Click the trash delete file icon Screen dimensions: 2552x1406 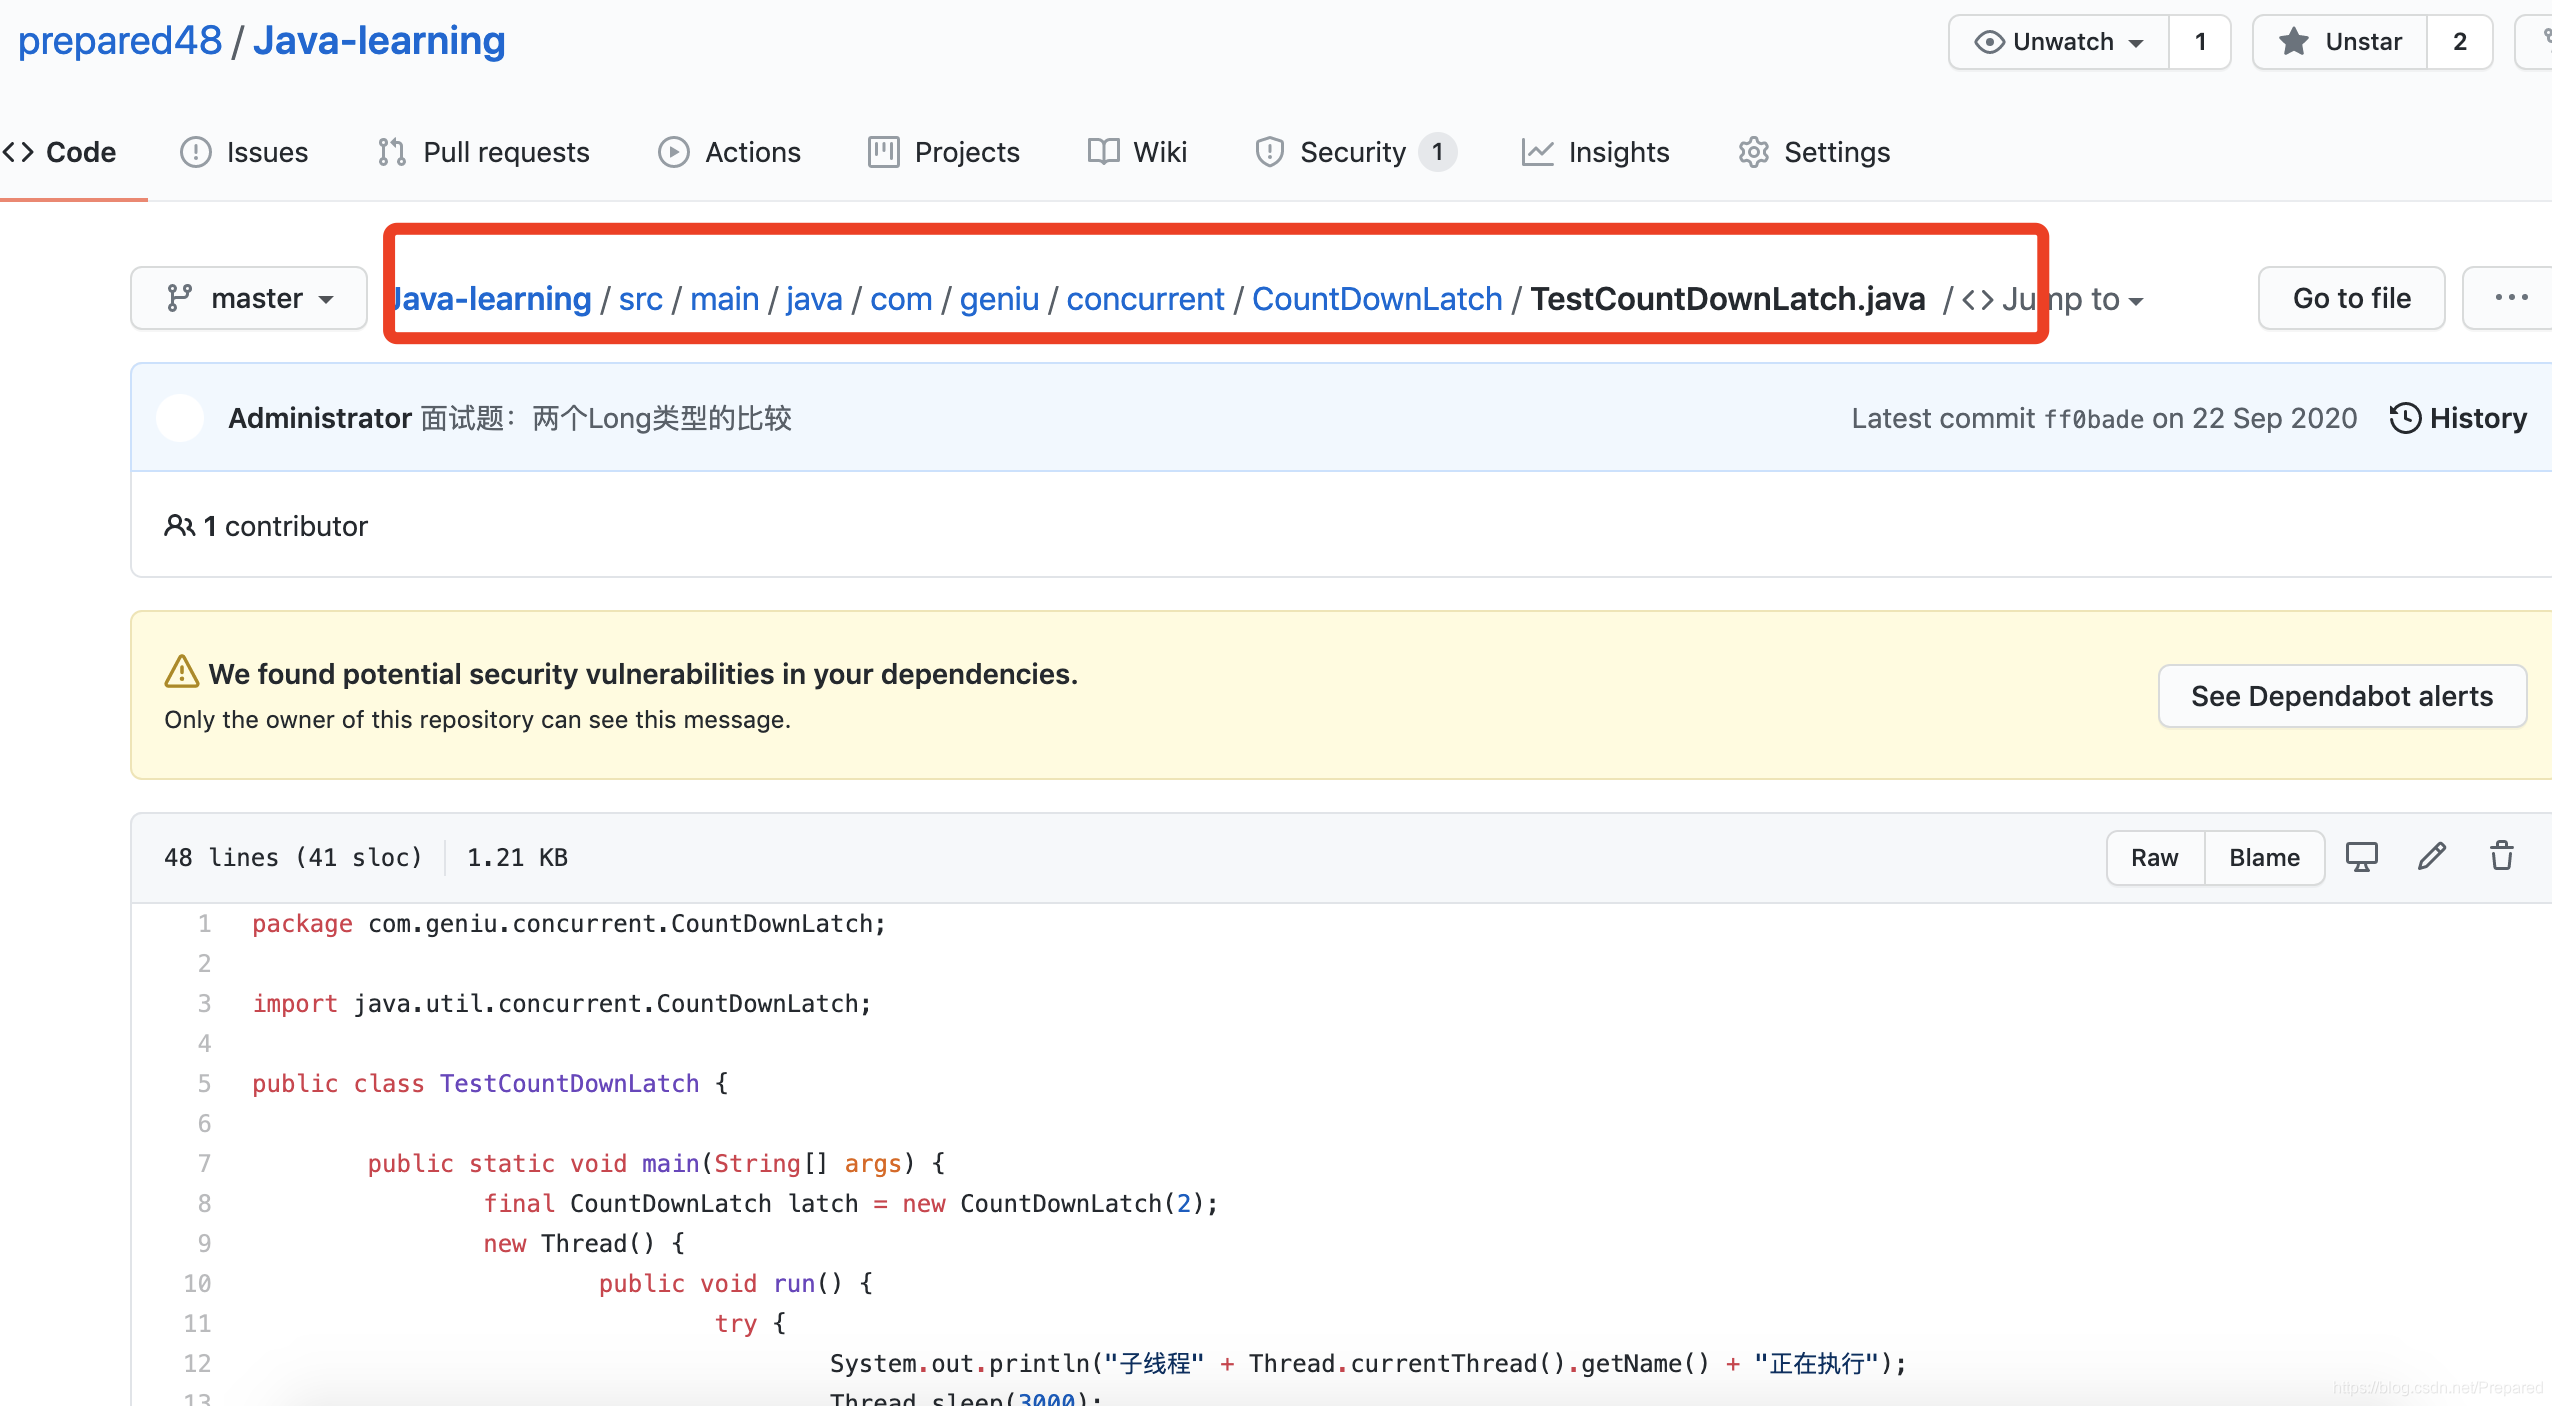pos(2502,857)
